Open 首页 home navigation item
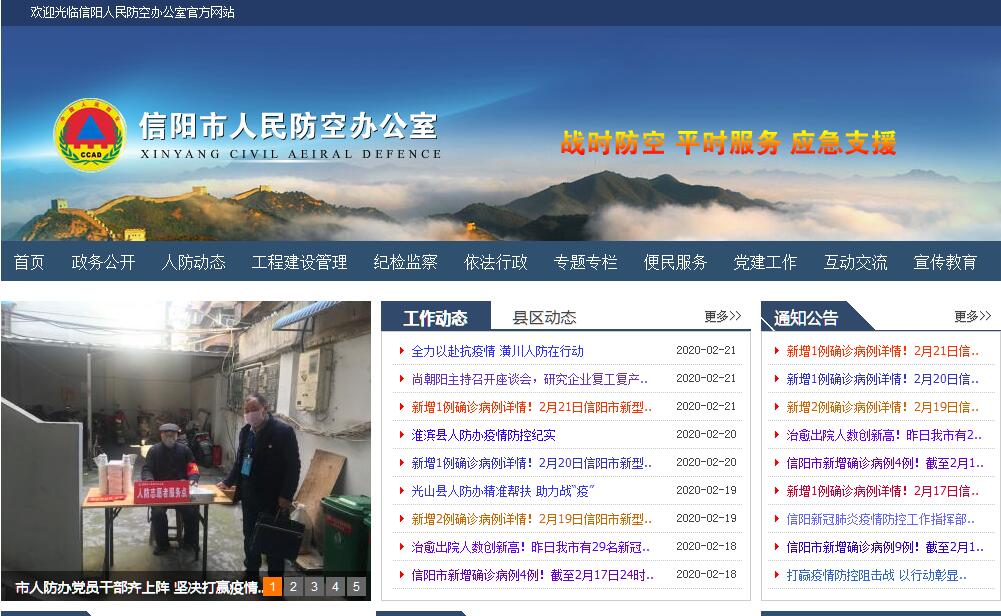Image resolution: width=1001 pixels, height=616 pixels. pos(29,262)
